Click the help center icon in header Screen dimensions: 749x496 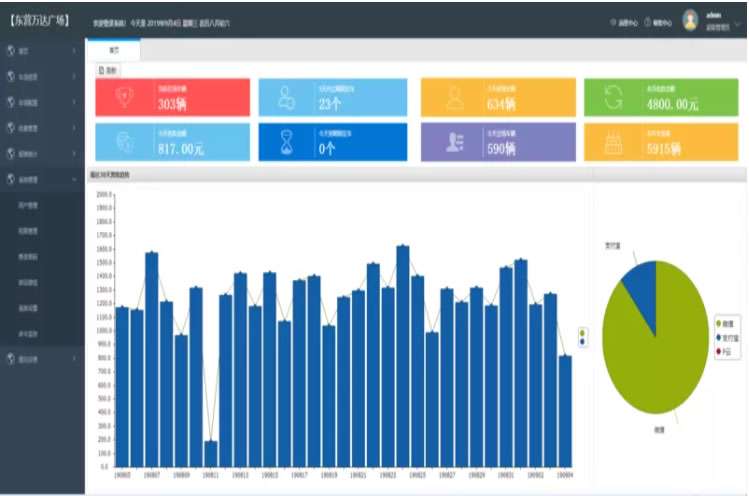[x=647, y=22]
